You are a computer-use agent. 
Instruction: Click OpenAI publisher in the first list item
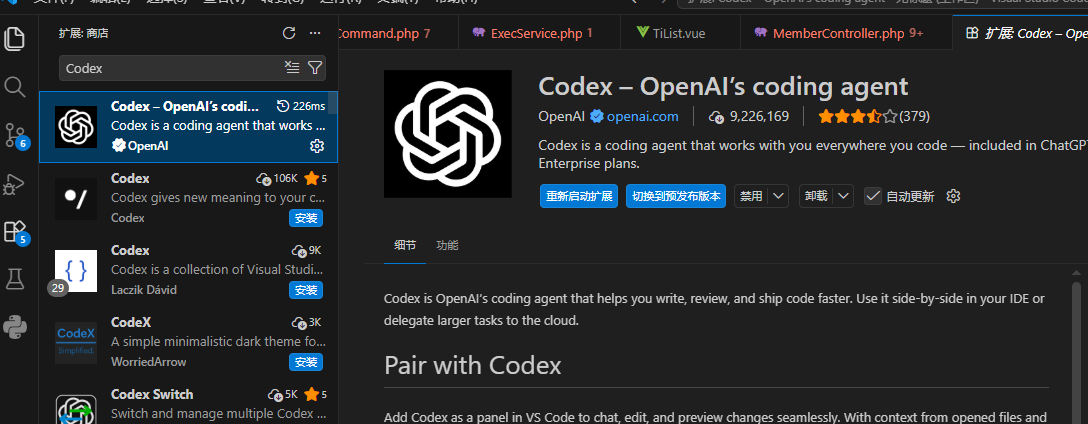tap(139, 146)
